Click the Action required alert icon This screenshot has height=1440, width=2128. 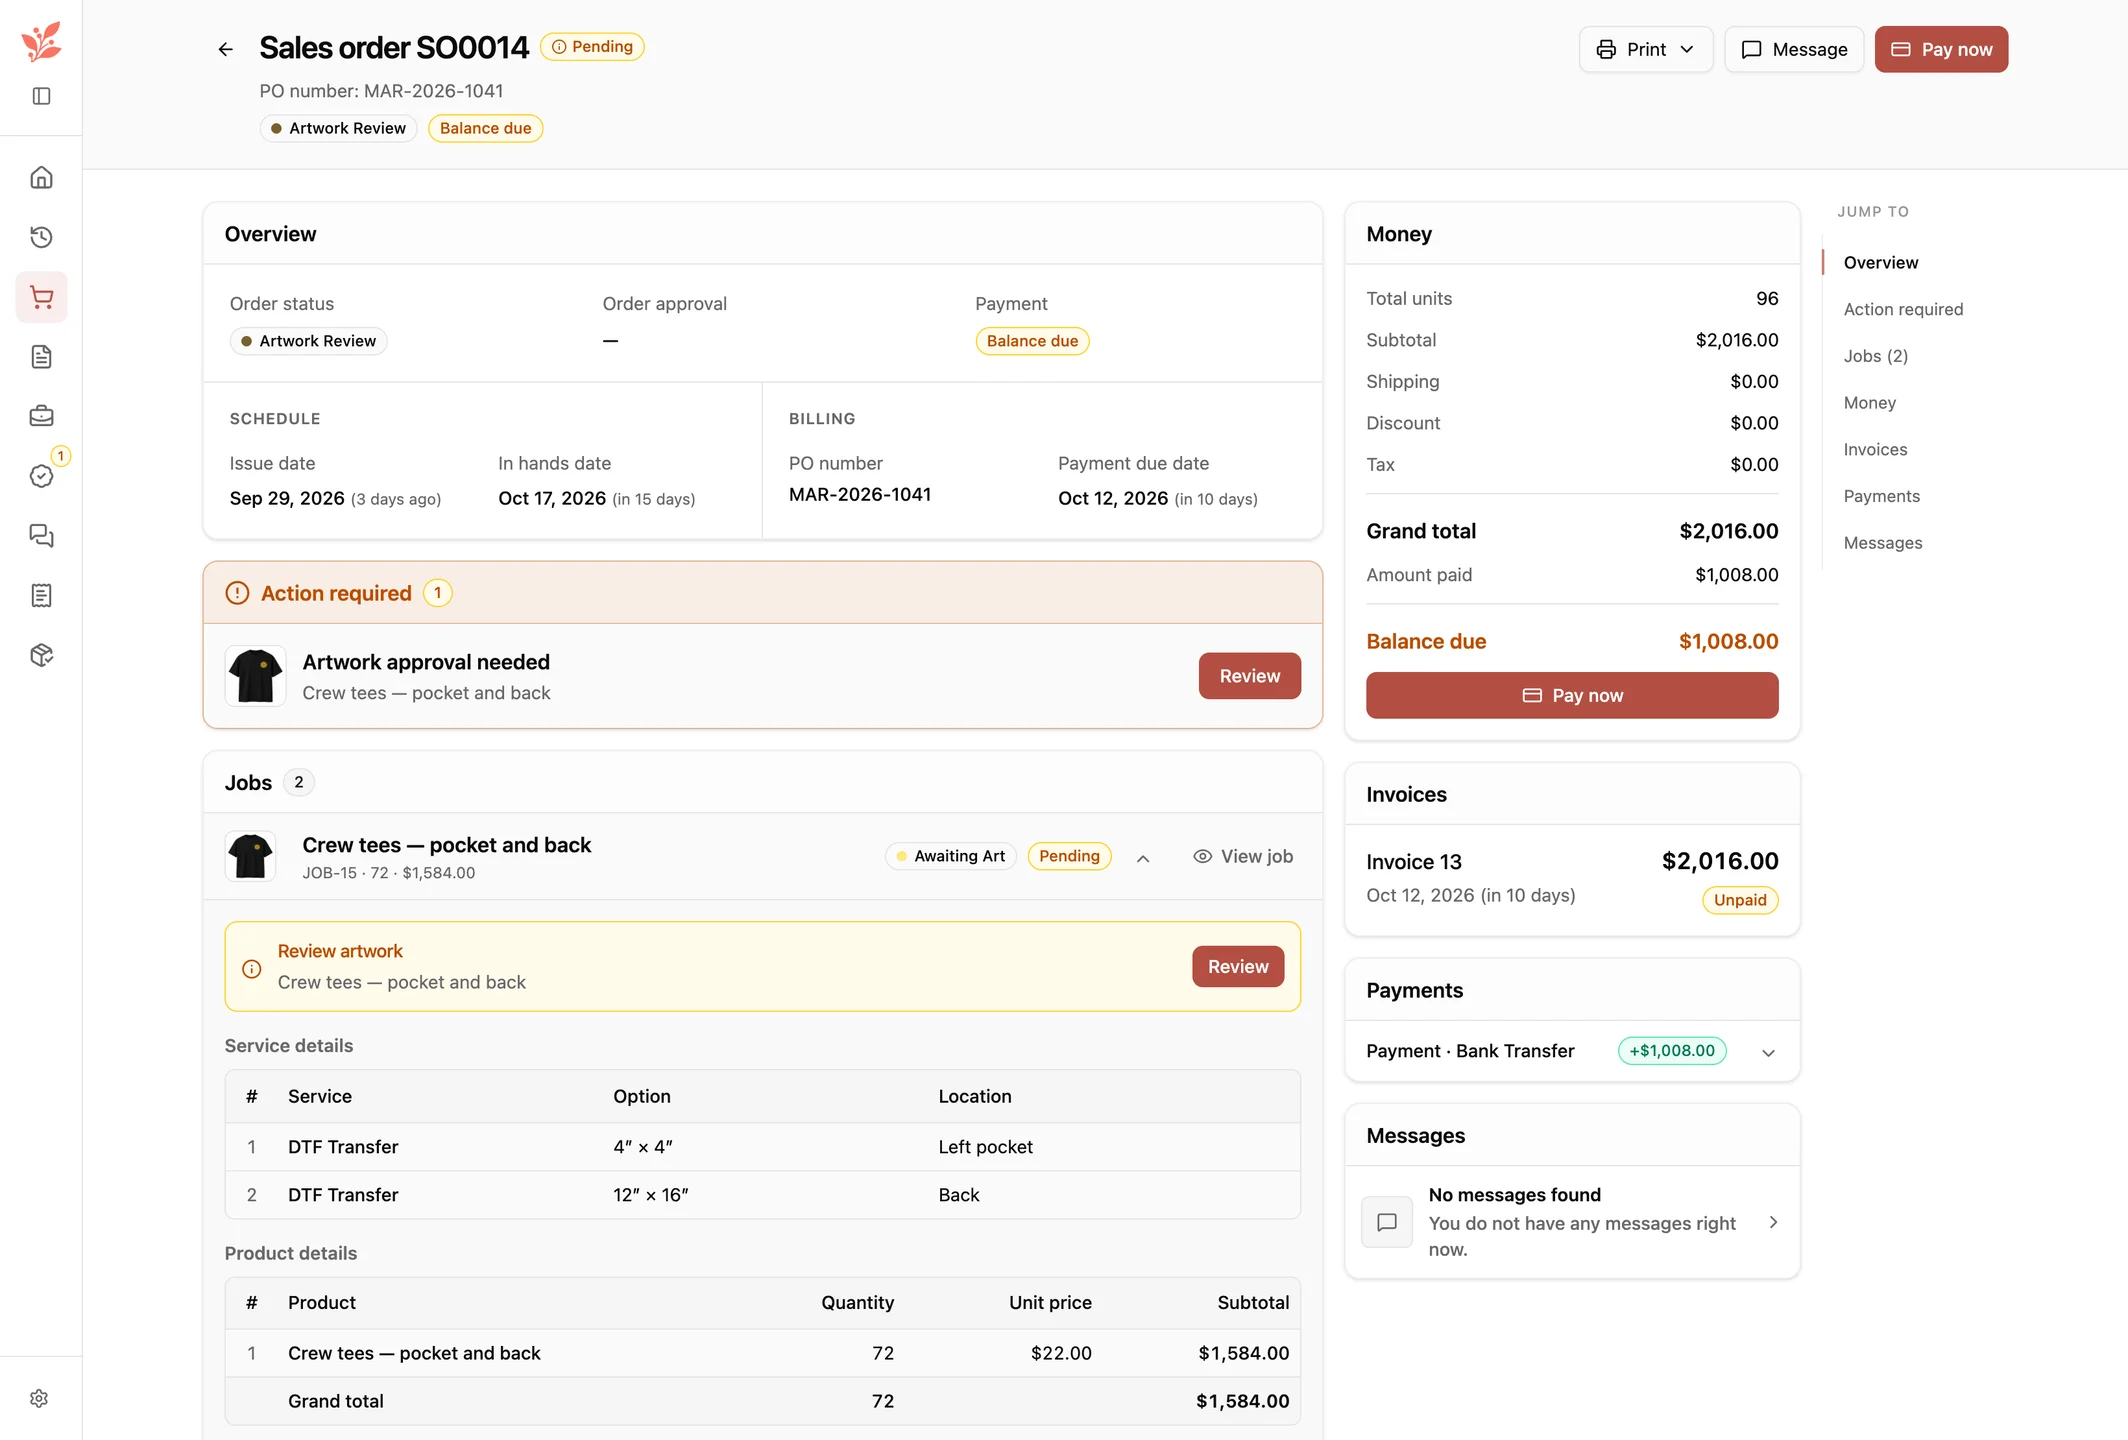click(237, 593)
